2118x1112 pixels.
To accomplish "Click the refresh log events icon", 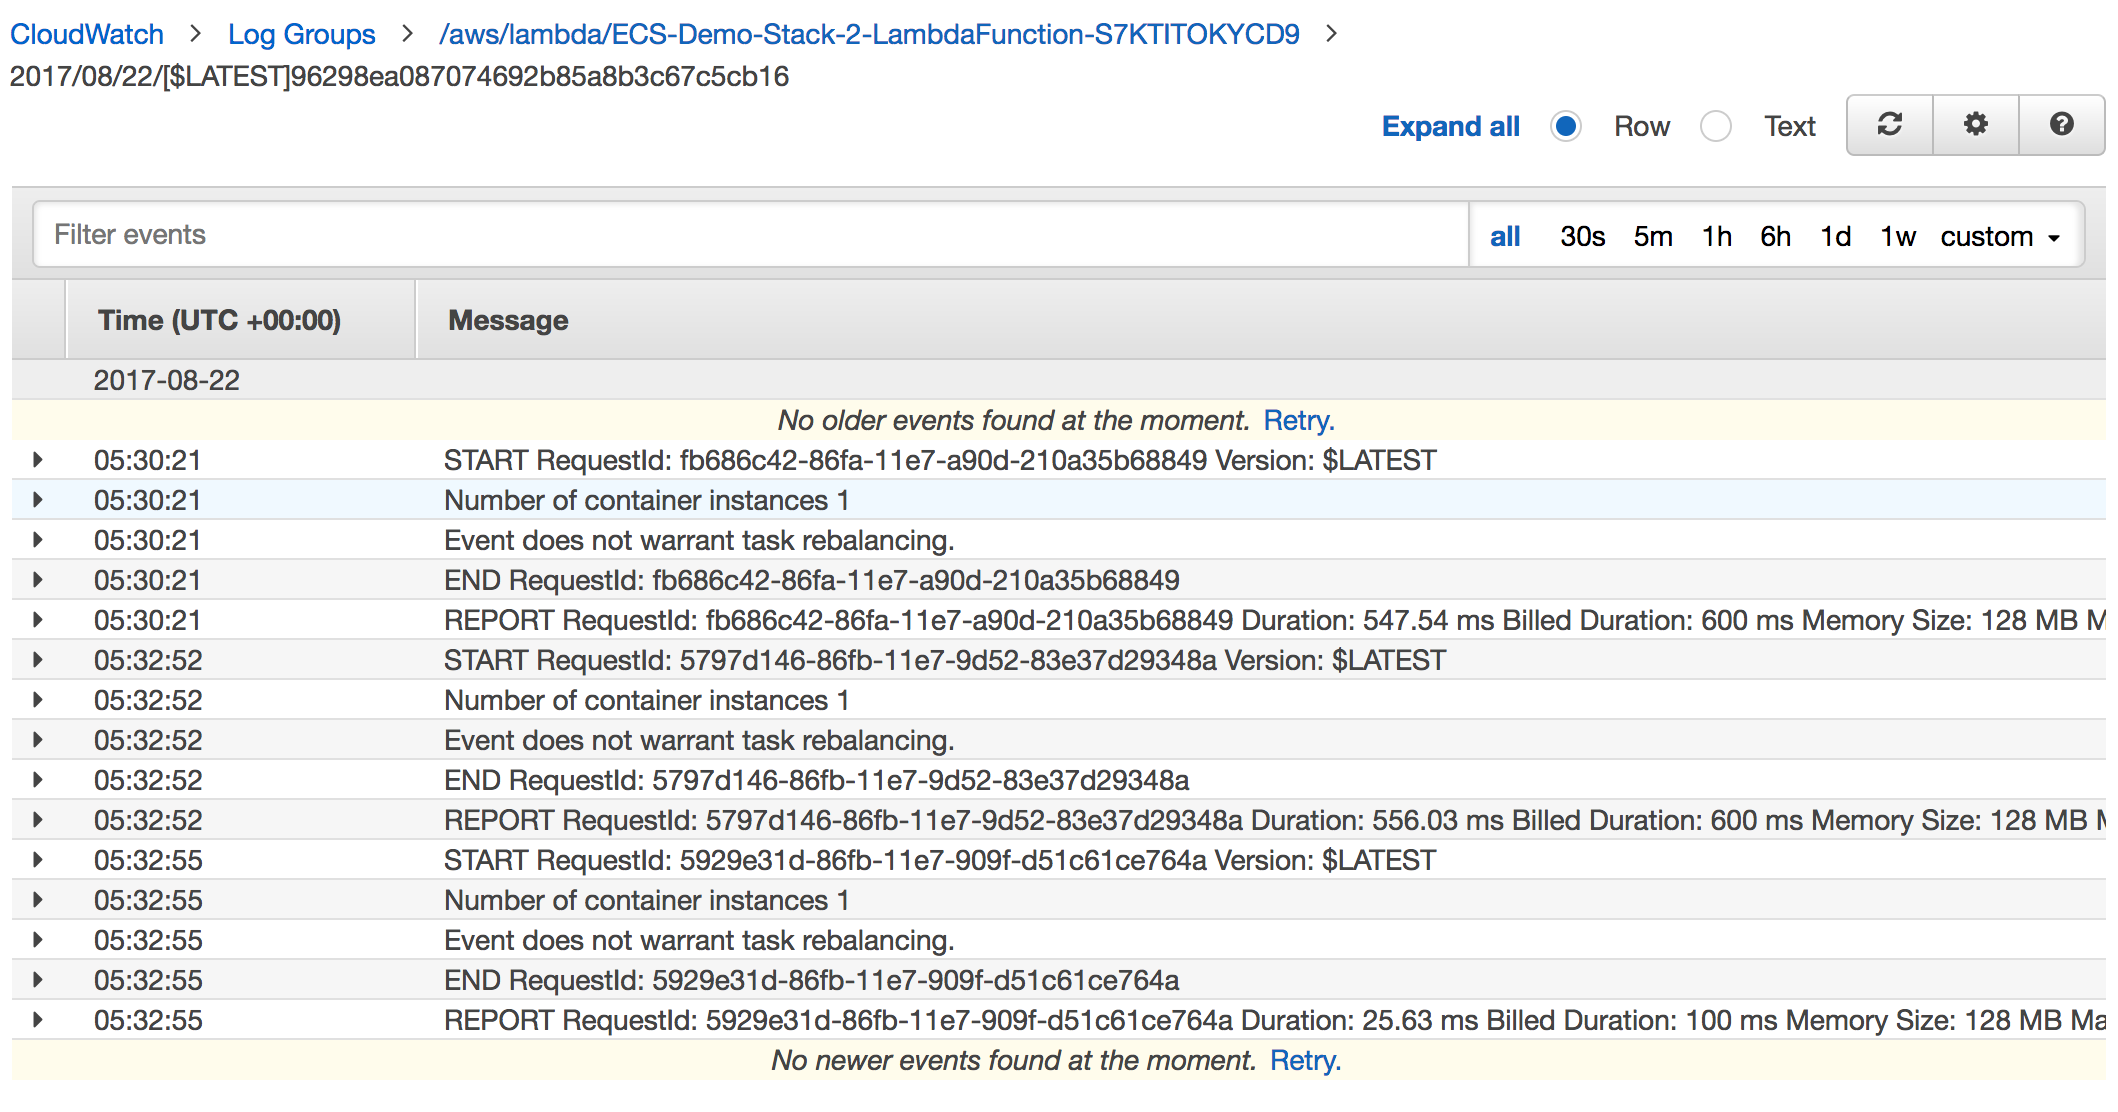I will 1889,125.
